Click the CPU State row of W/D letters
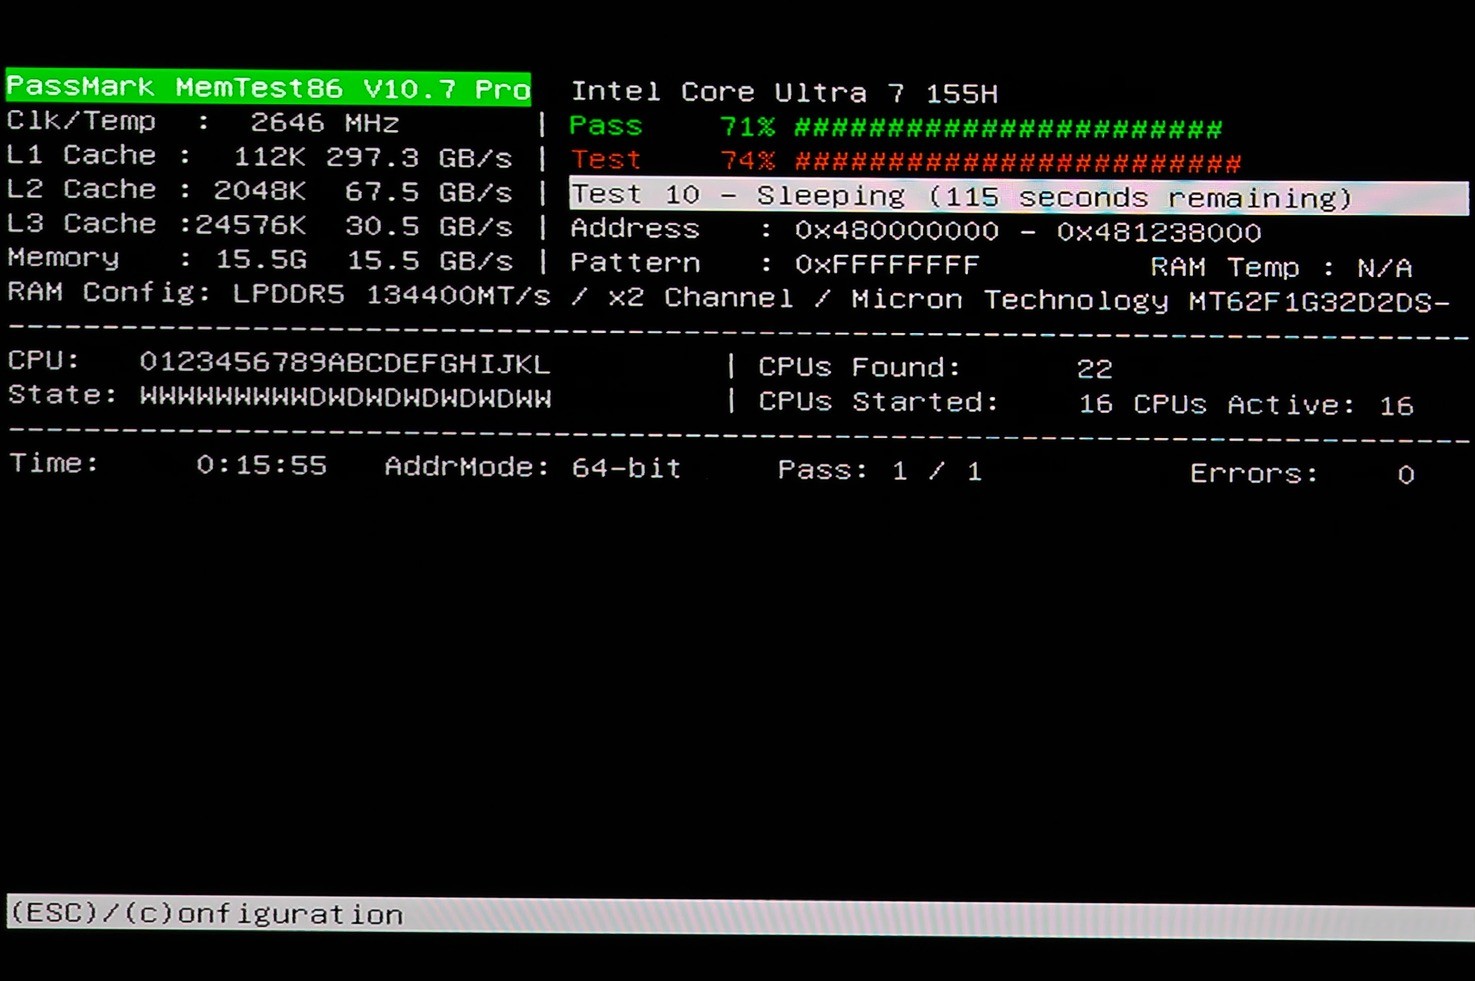This screenshot has height=981, width=1475. 344,397
